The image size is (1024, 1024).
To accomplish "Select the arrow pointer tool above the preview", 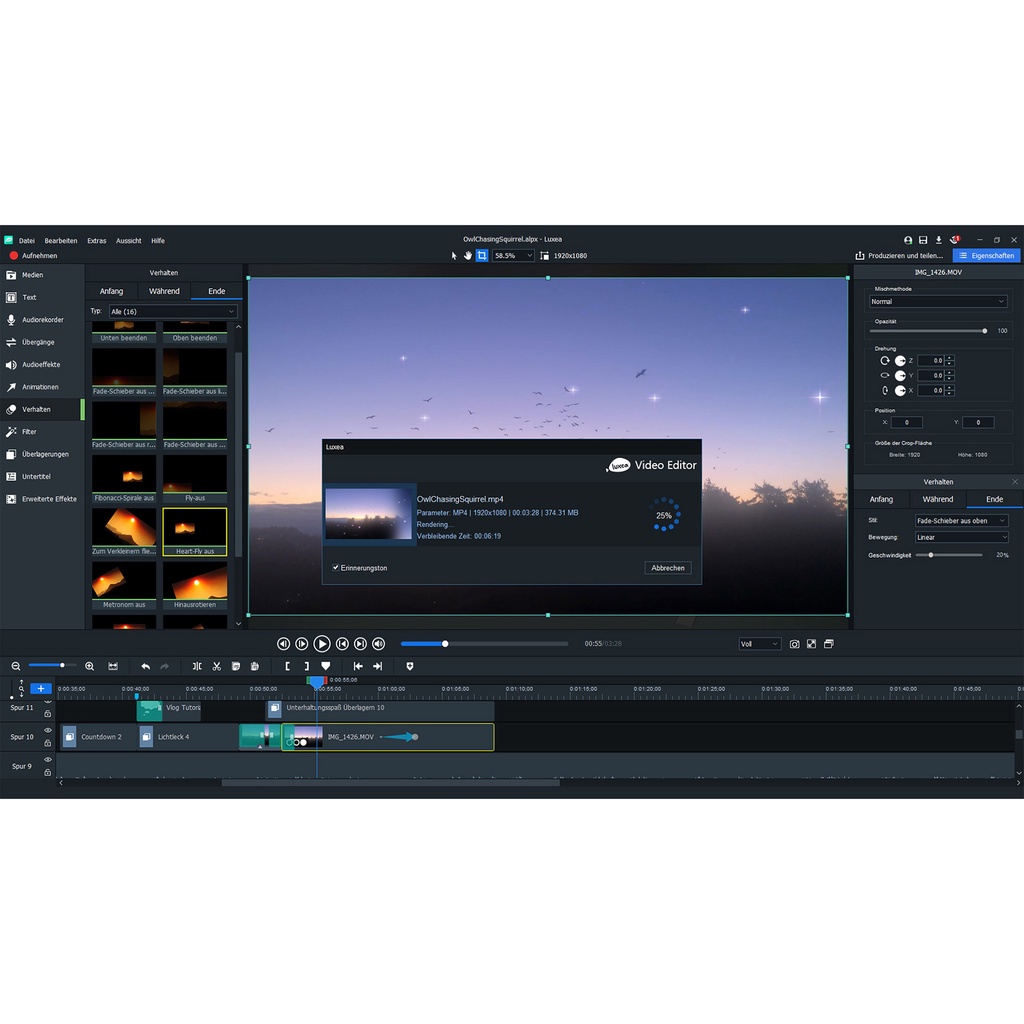I will 454,255.
